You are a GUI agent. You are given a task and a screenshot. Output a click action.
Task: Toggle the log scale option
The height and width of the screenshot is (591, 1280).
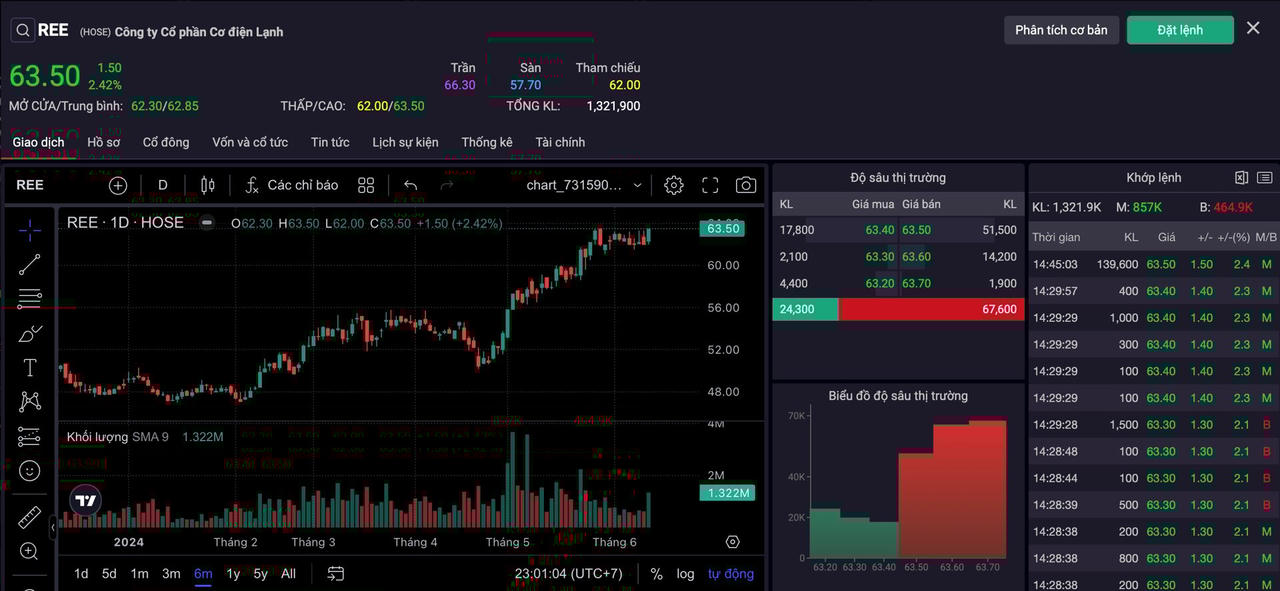(685, 573)
